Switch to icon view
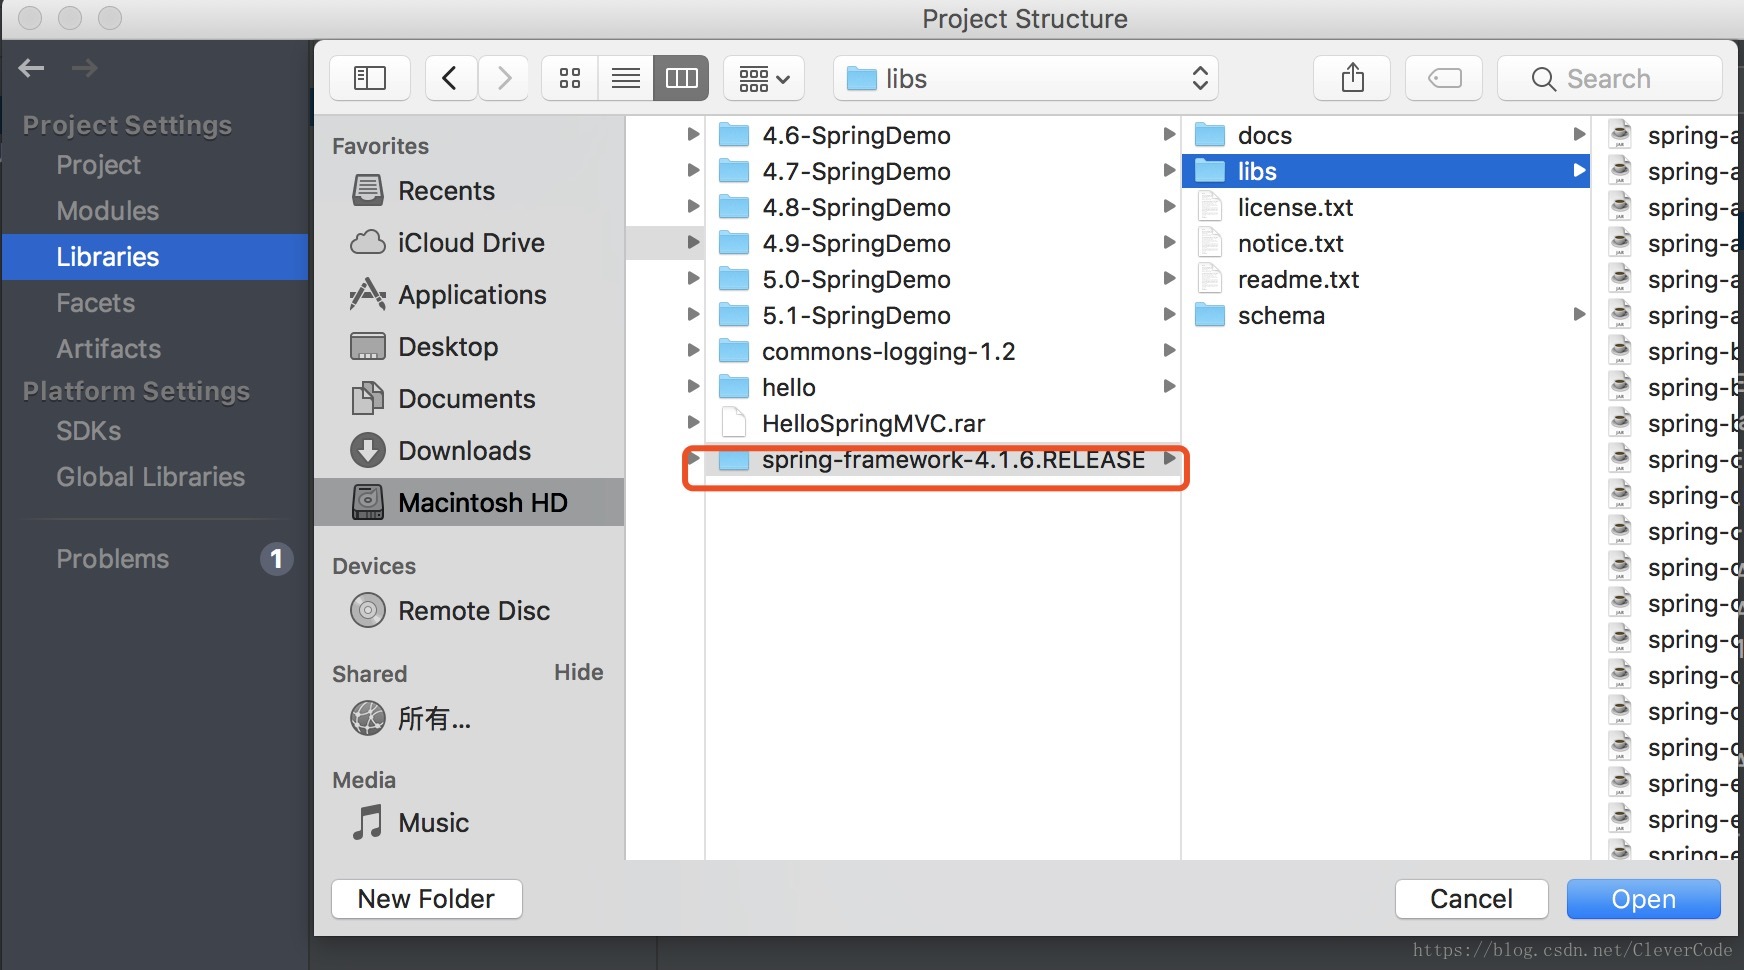Image resolution: width=1744 pixels, height=970 pixels. [x=570, y=78]
